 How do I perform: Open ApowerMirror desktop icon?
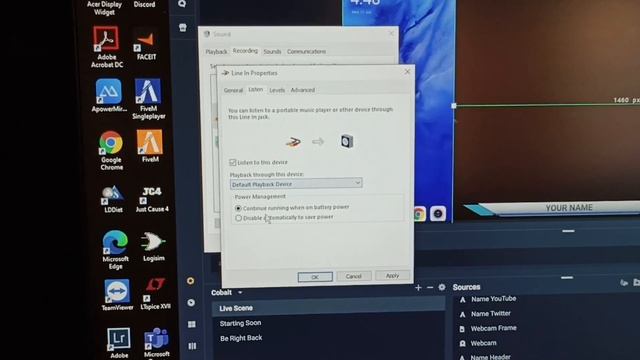coord(109,96)
